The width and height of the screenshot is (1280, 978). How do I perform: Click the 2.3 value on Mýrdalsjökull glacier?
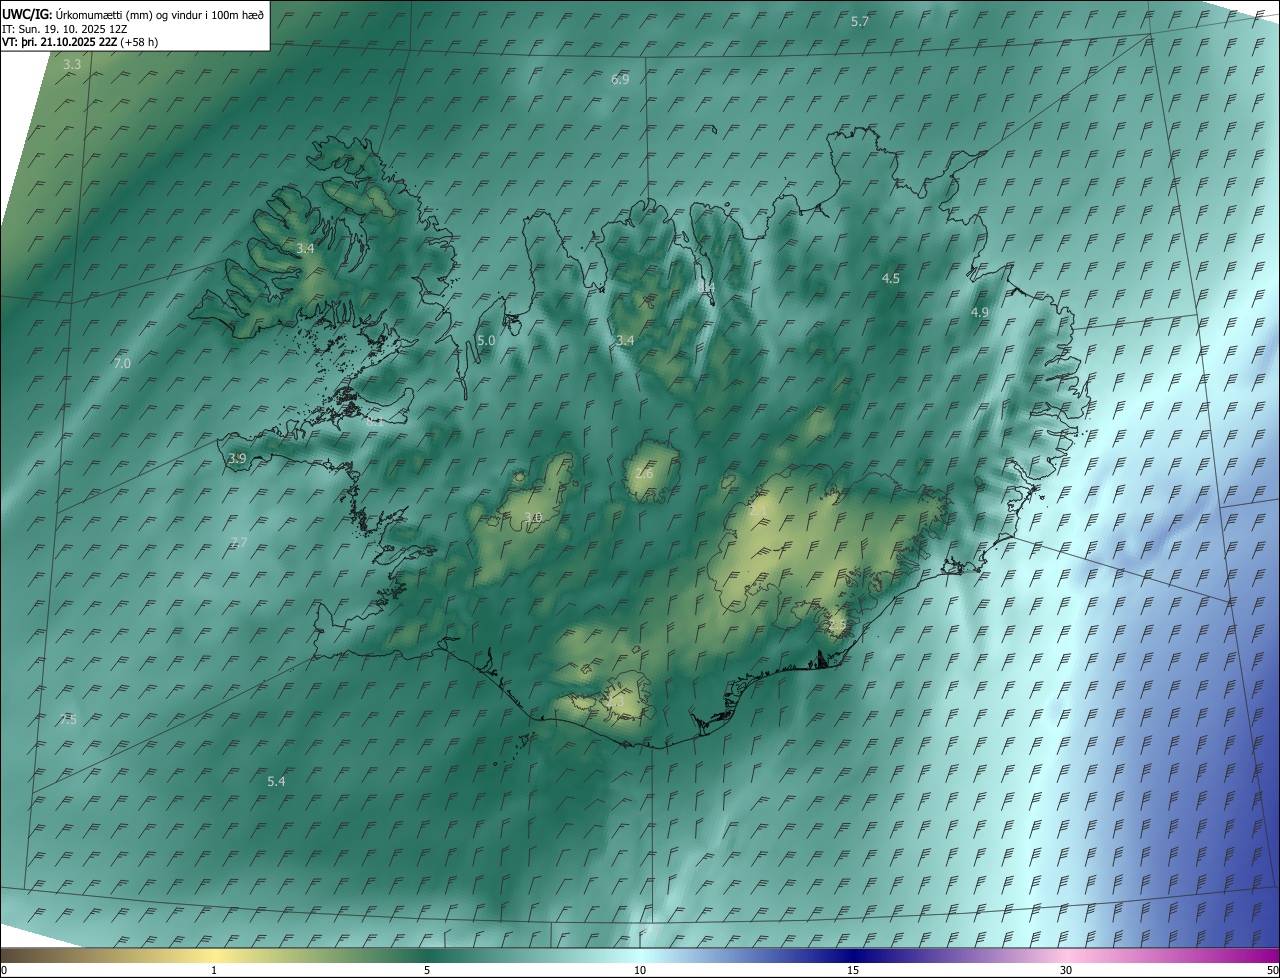615,703
